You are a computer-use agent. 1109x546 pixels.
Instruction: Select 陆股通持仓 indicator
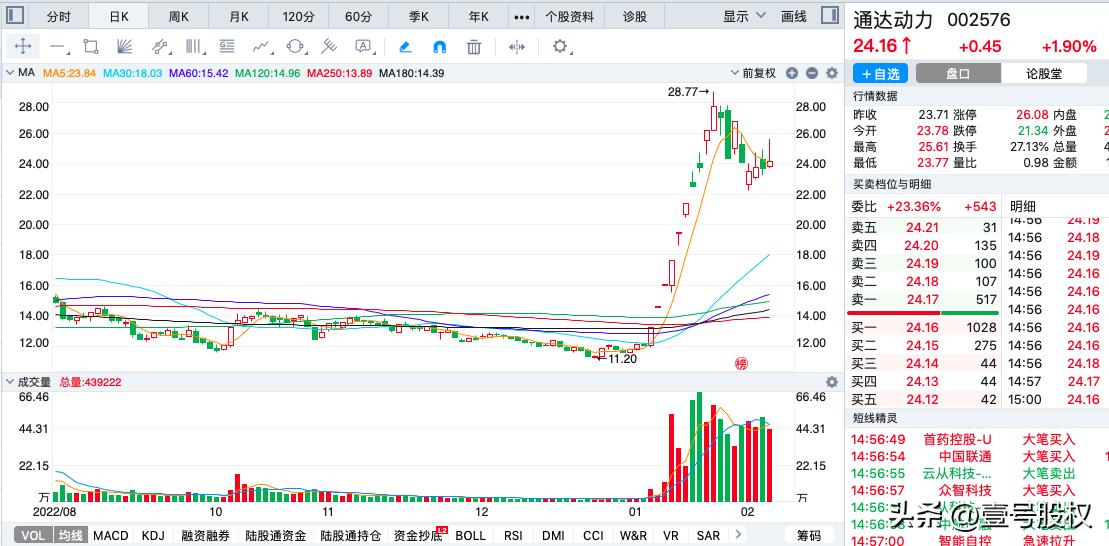coord(351,535)
